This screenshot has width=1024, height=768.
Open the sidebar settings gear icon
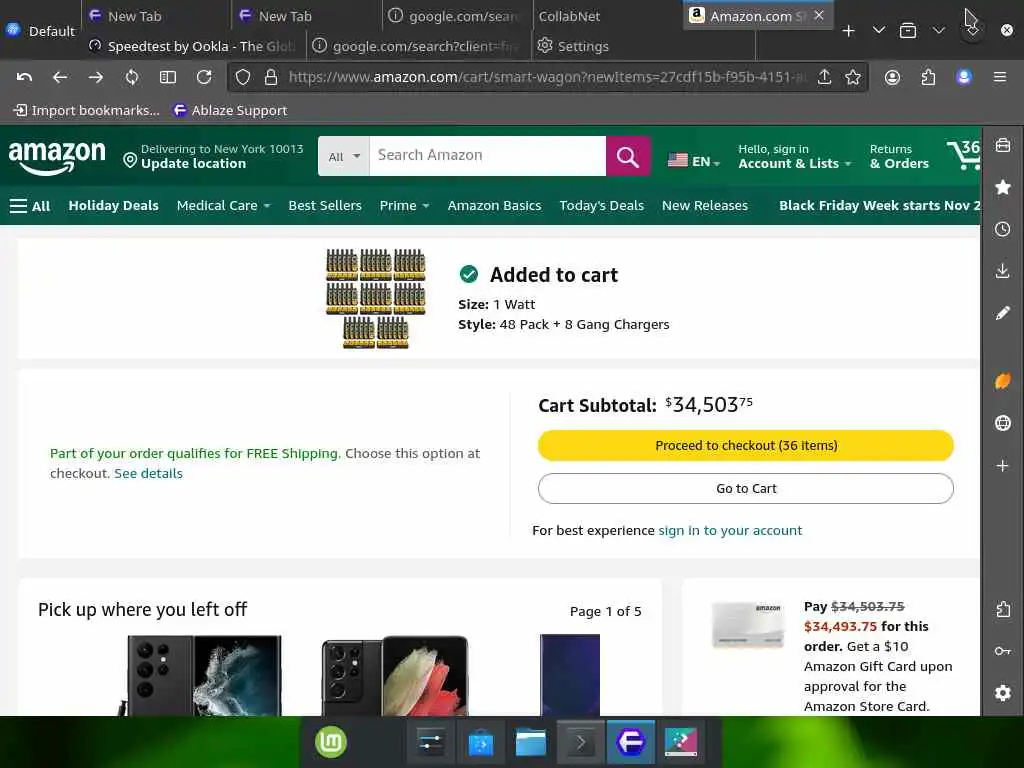click(x=1002, y=693)
